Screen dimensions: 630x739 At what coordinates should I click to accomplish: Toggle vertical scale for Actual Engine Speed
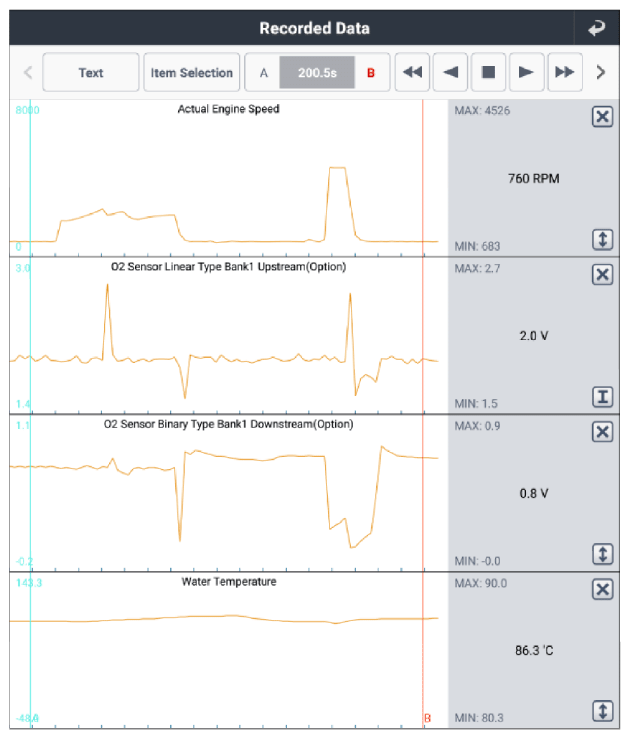click(x=602, y=239)
